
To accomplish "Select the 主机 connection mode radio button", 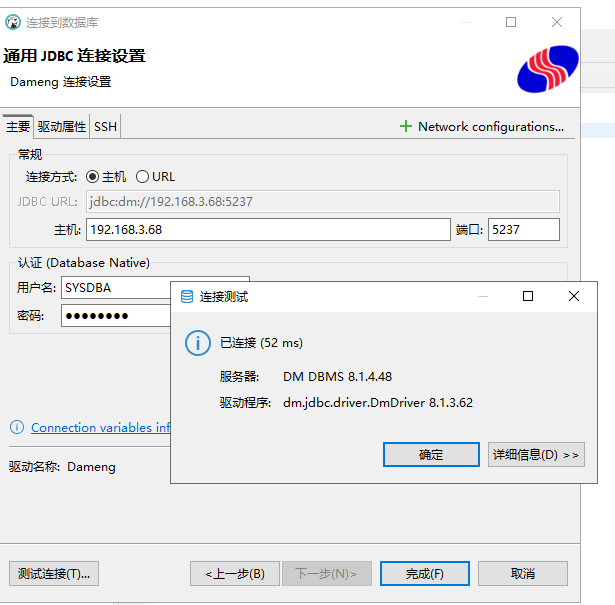I will 93,177.
